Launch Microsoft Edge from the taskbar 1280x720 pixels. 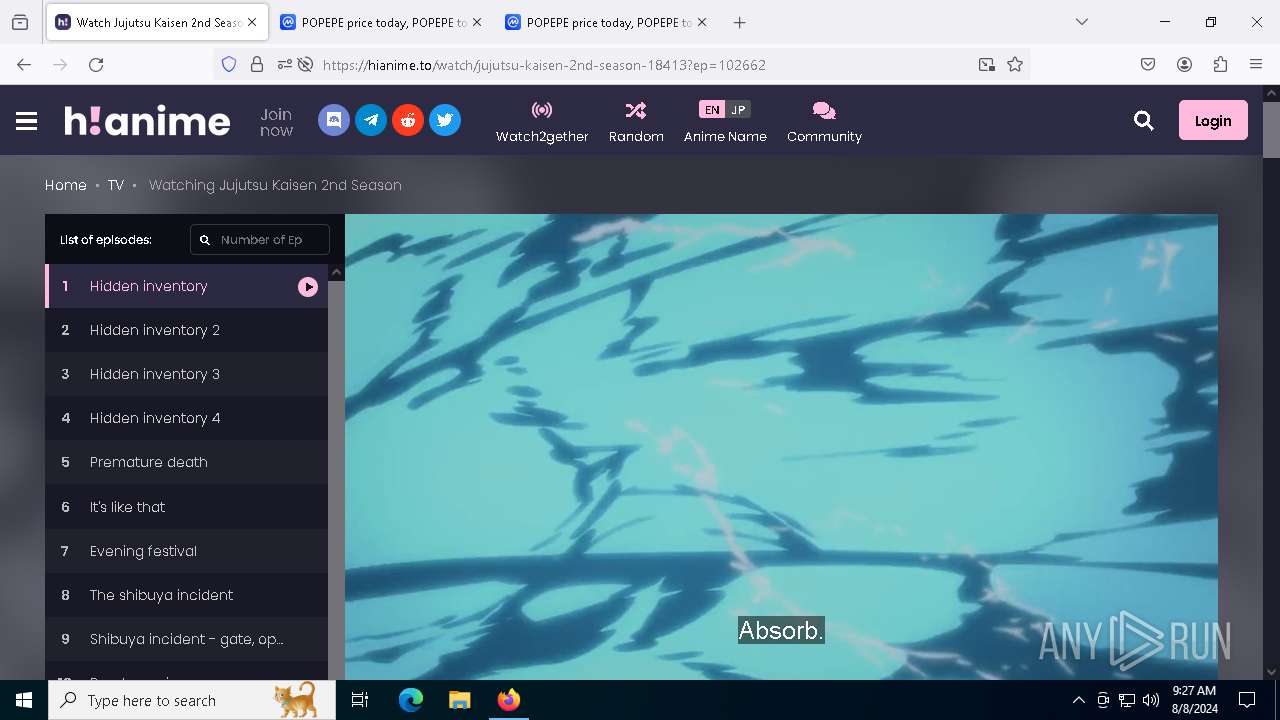pyautogui.click(x=411, y=700)
